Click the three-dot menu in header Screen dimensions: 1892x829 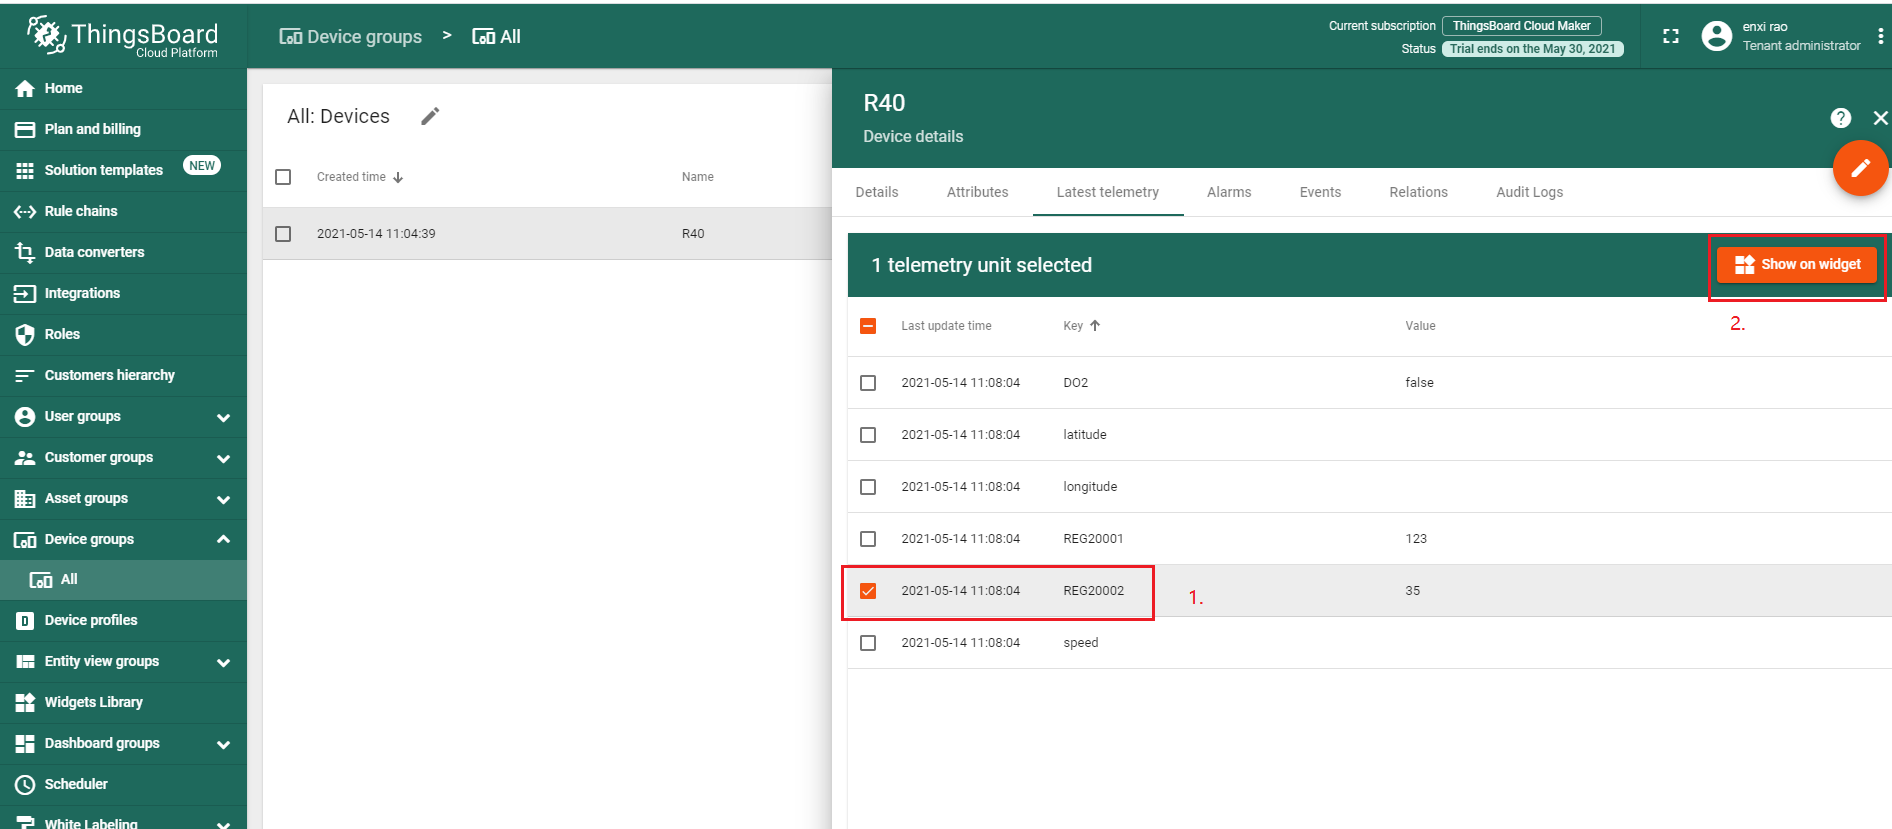[x=1880, y=37]
